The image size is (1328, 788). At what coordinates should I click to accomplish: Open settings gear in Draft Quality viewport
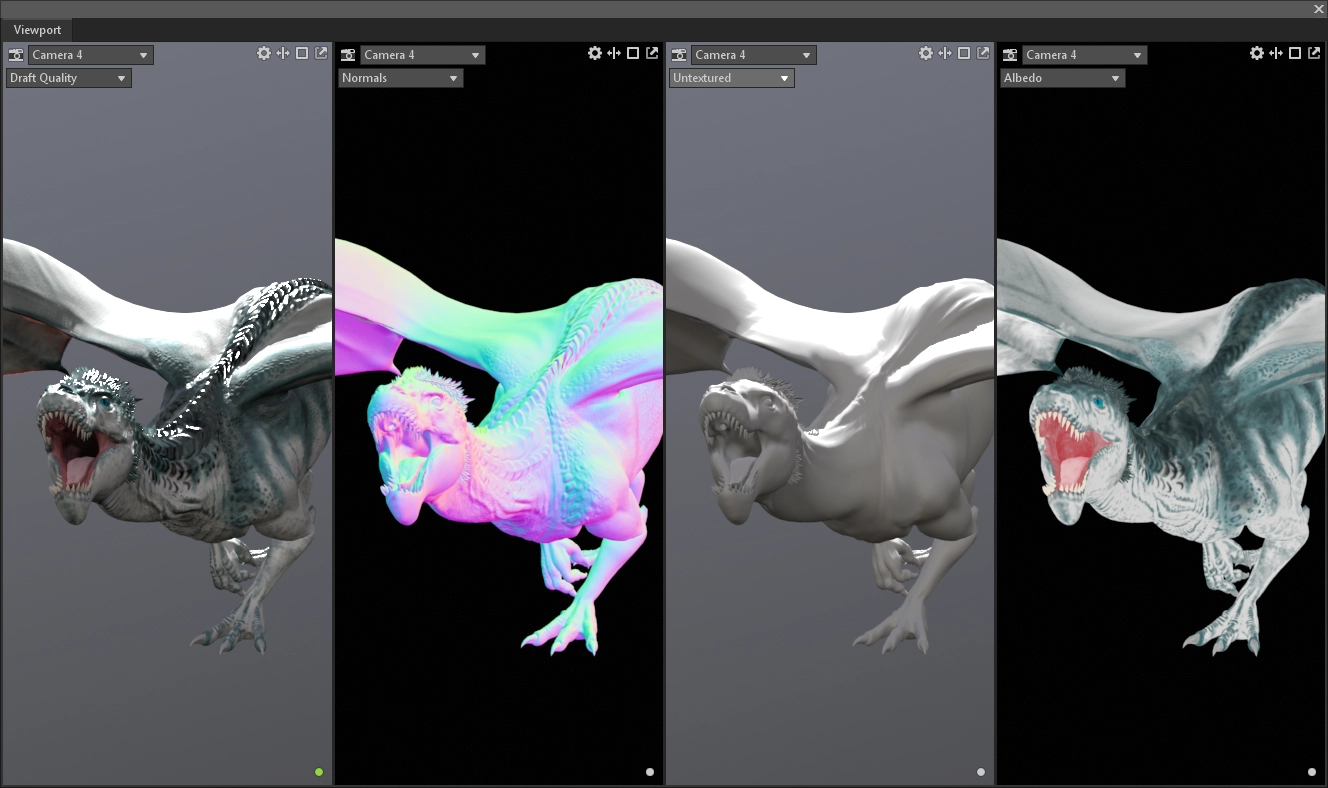264,54
